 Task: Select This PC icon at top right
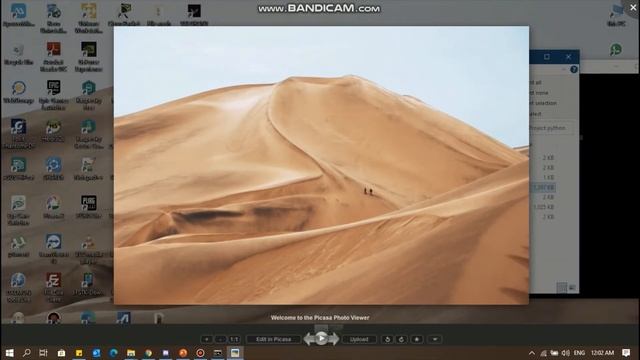coord(616,16)
